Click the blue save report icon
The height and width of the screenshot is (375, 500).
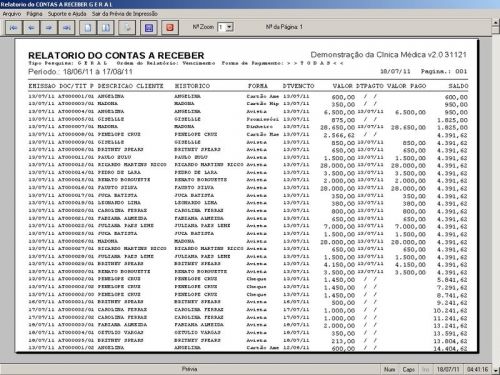[149, 28]
